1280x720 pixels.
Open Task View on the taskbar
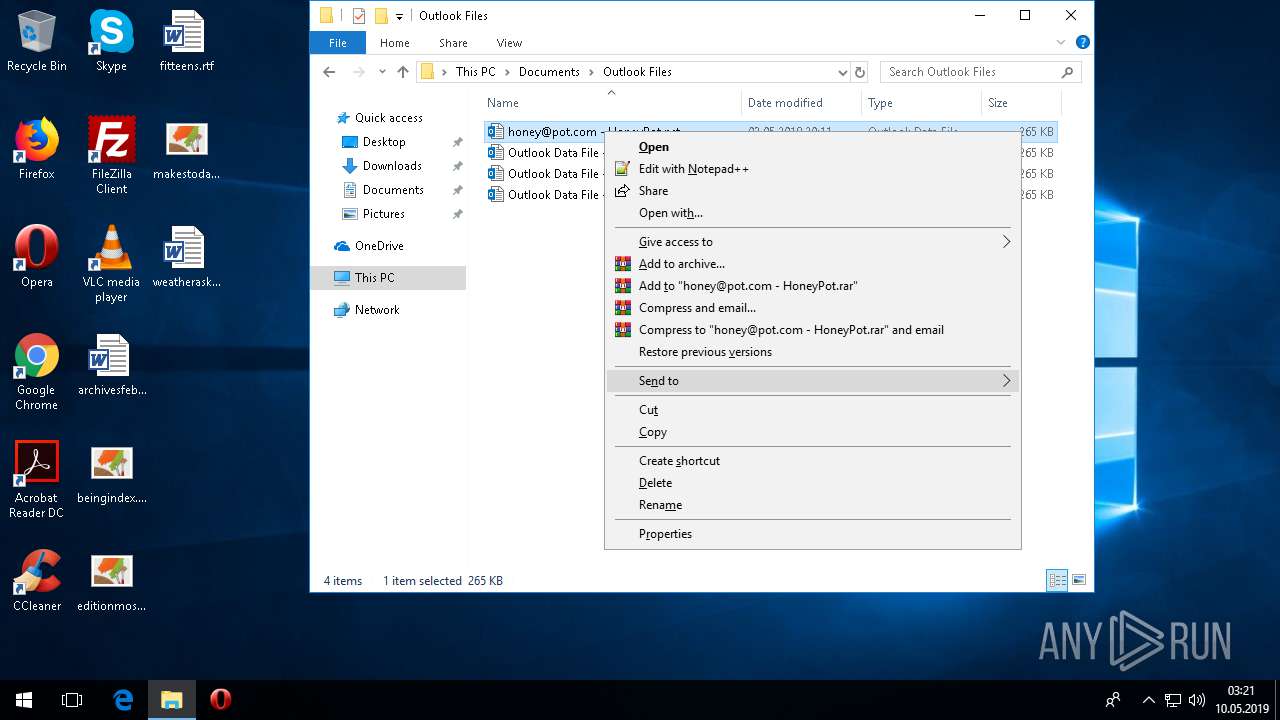click(x=72, y=700)
